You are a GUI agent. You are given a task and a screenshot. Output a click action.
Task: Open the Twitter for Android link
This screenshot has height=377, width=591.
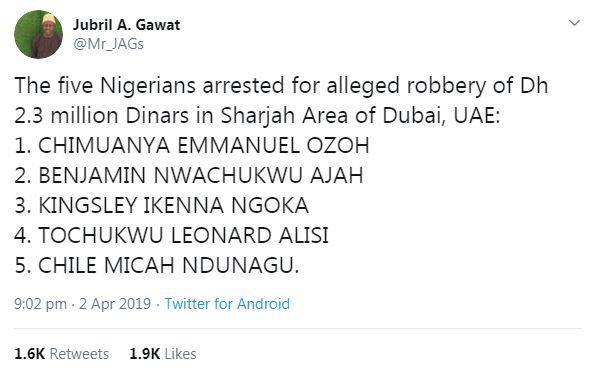(227, 304)
